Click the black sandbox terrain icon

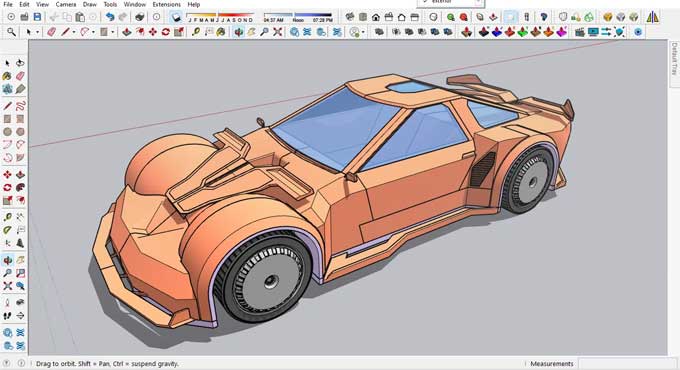point(484,32)
